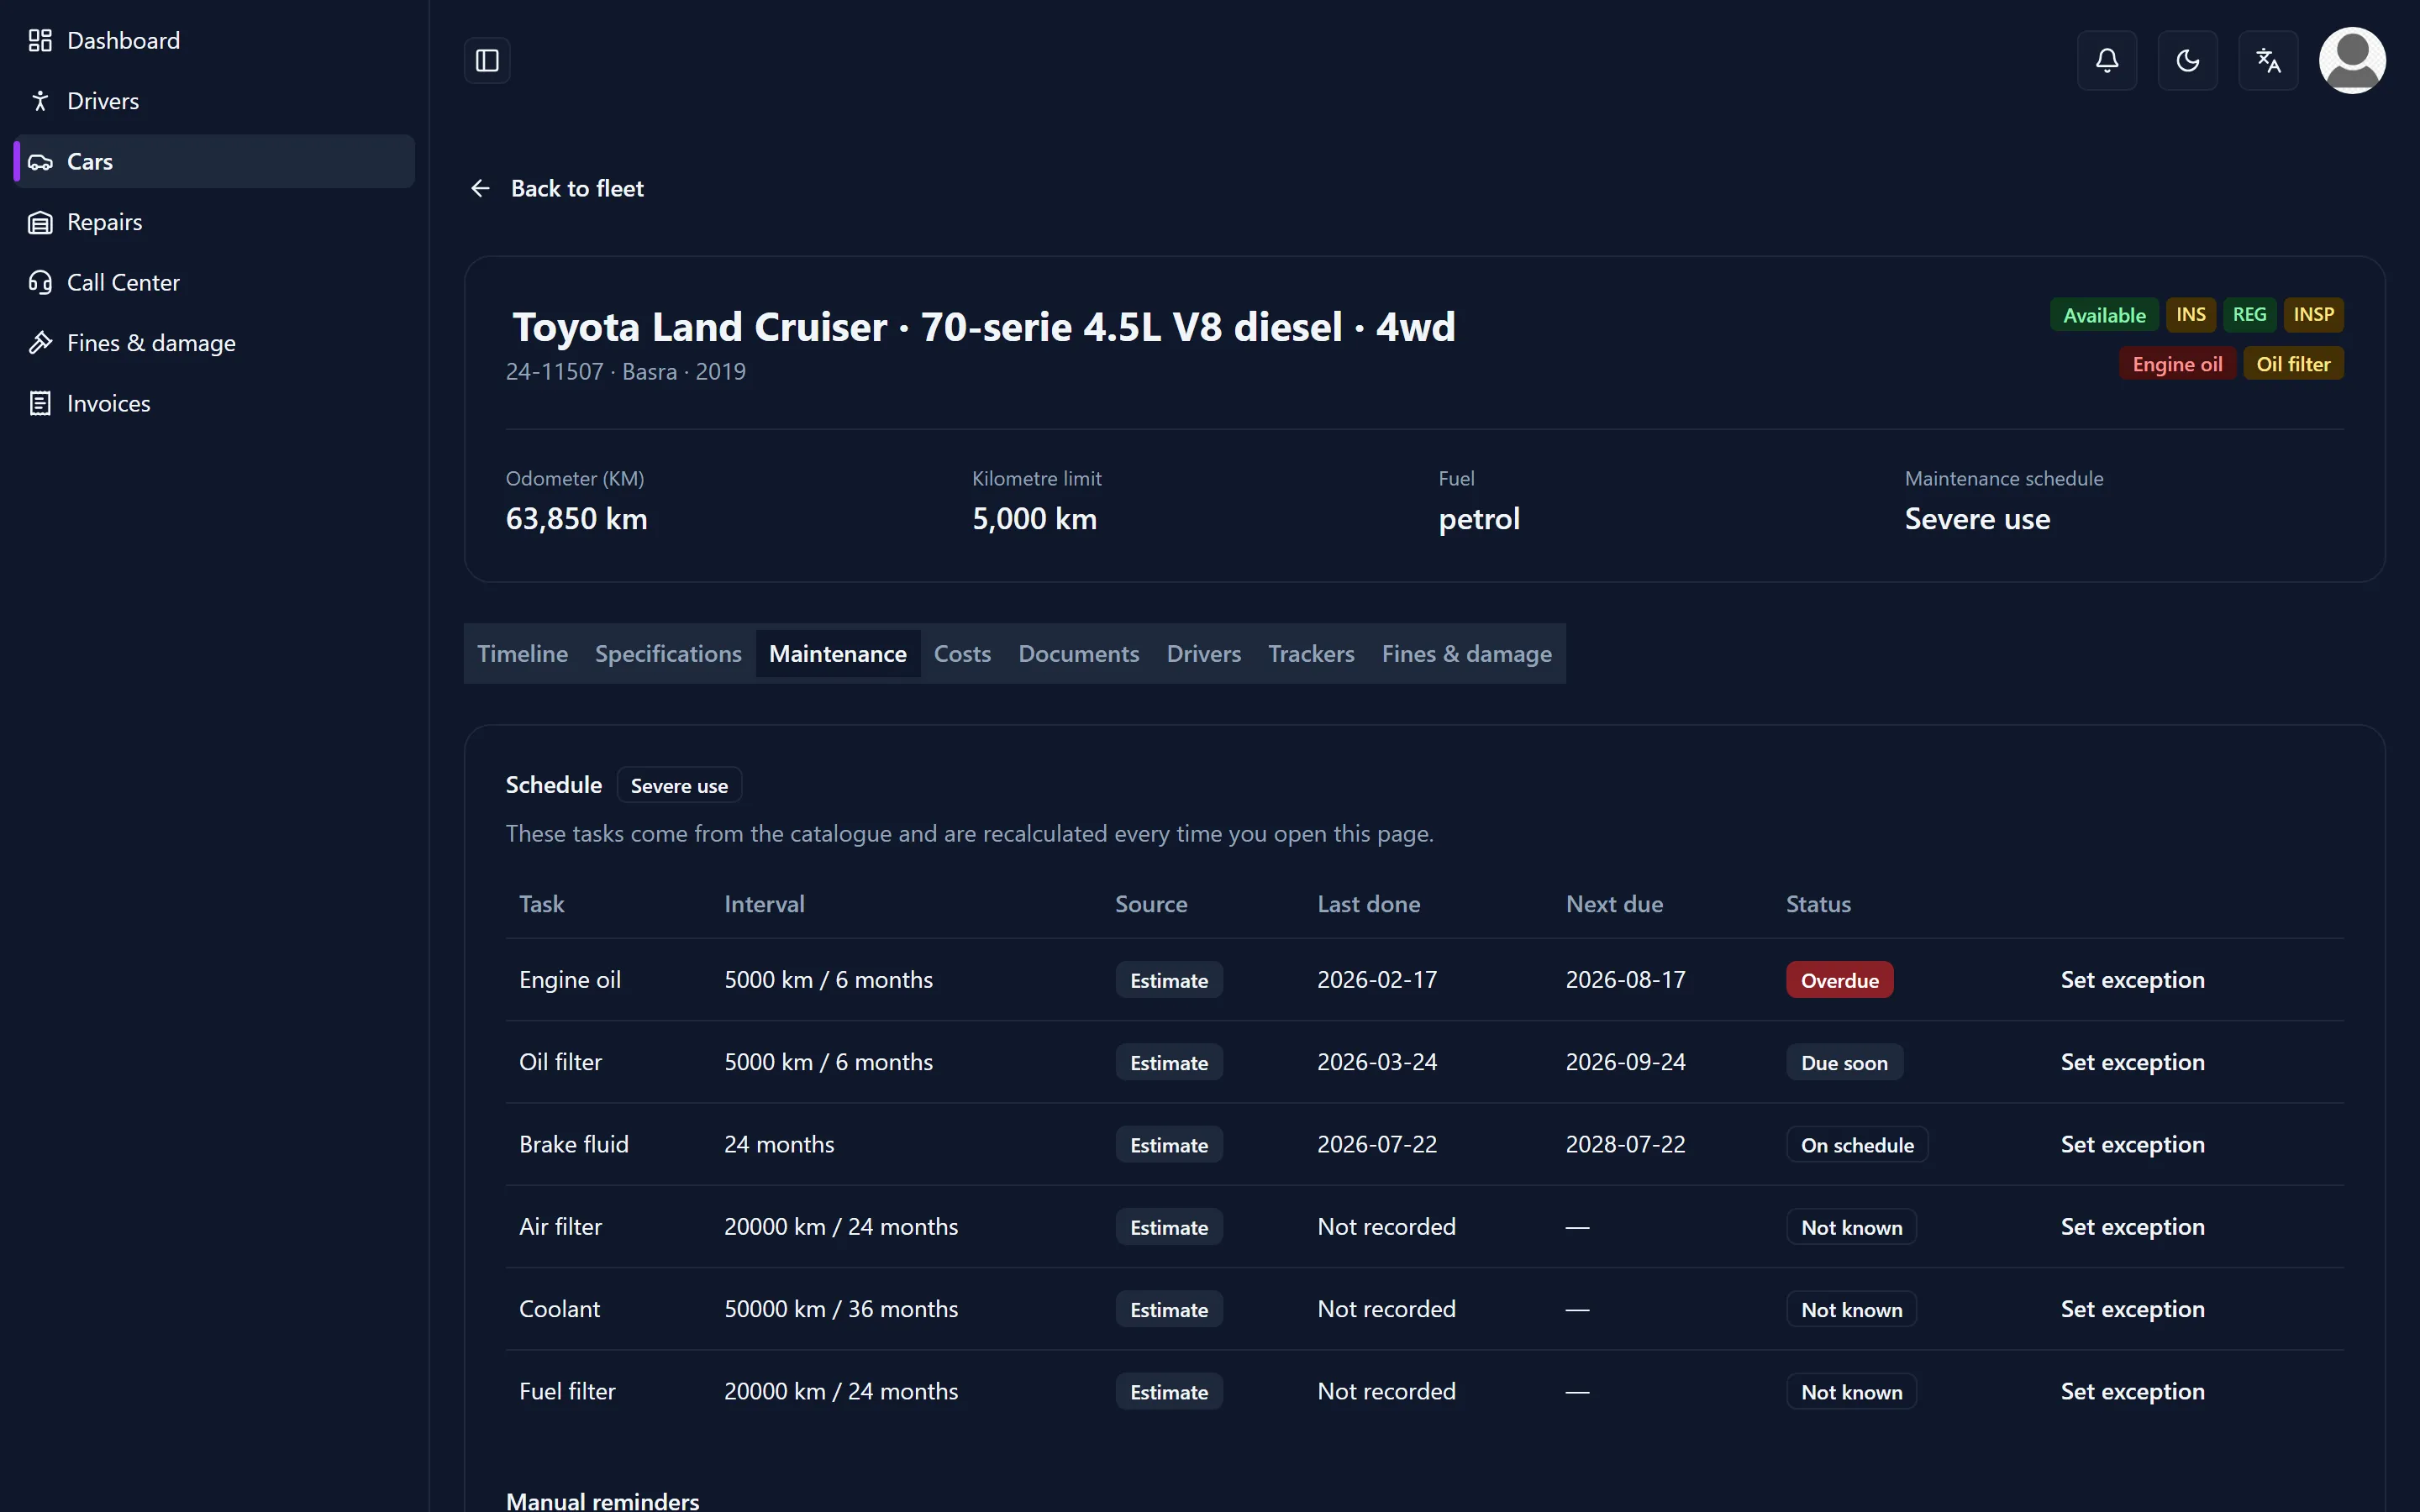The height and width of the screenshot is (1512, 2420).
Task: Set exception for Coolant
Action: pos(2132,1309)
